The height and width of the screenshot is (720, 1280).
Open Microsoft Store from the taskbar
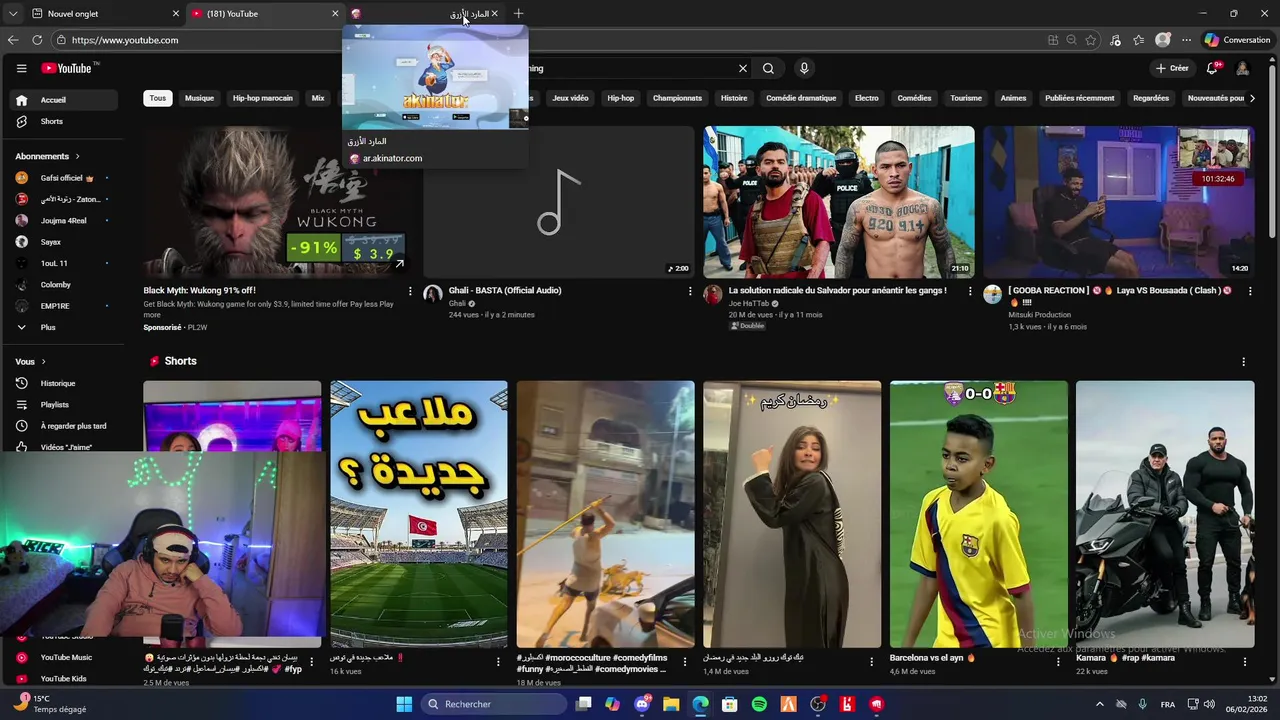[x=730, y=704]
